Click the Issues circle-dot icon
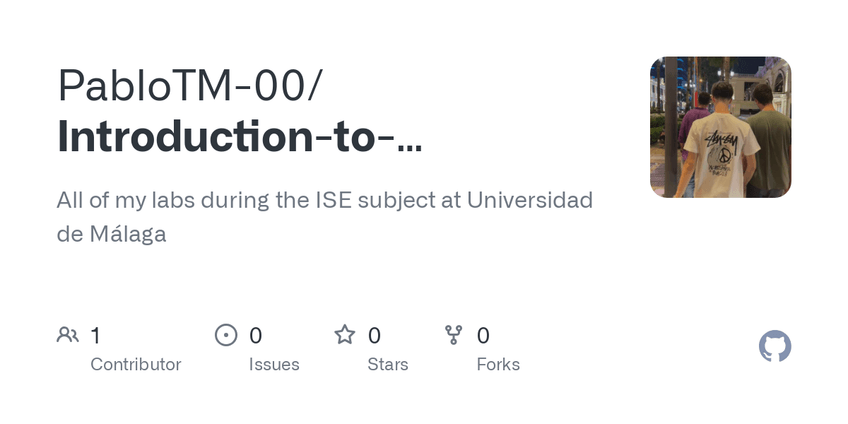This screenshot has width=848, height=424. [227, 335]
